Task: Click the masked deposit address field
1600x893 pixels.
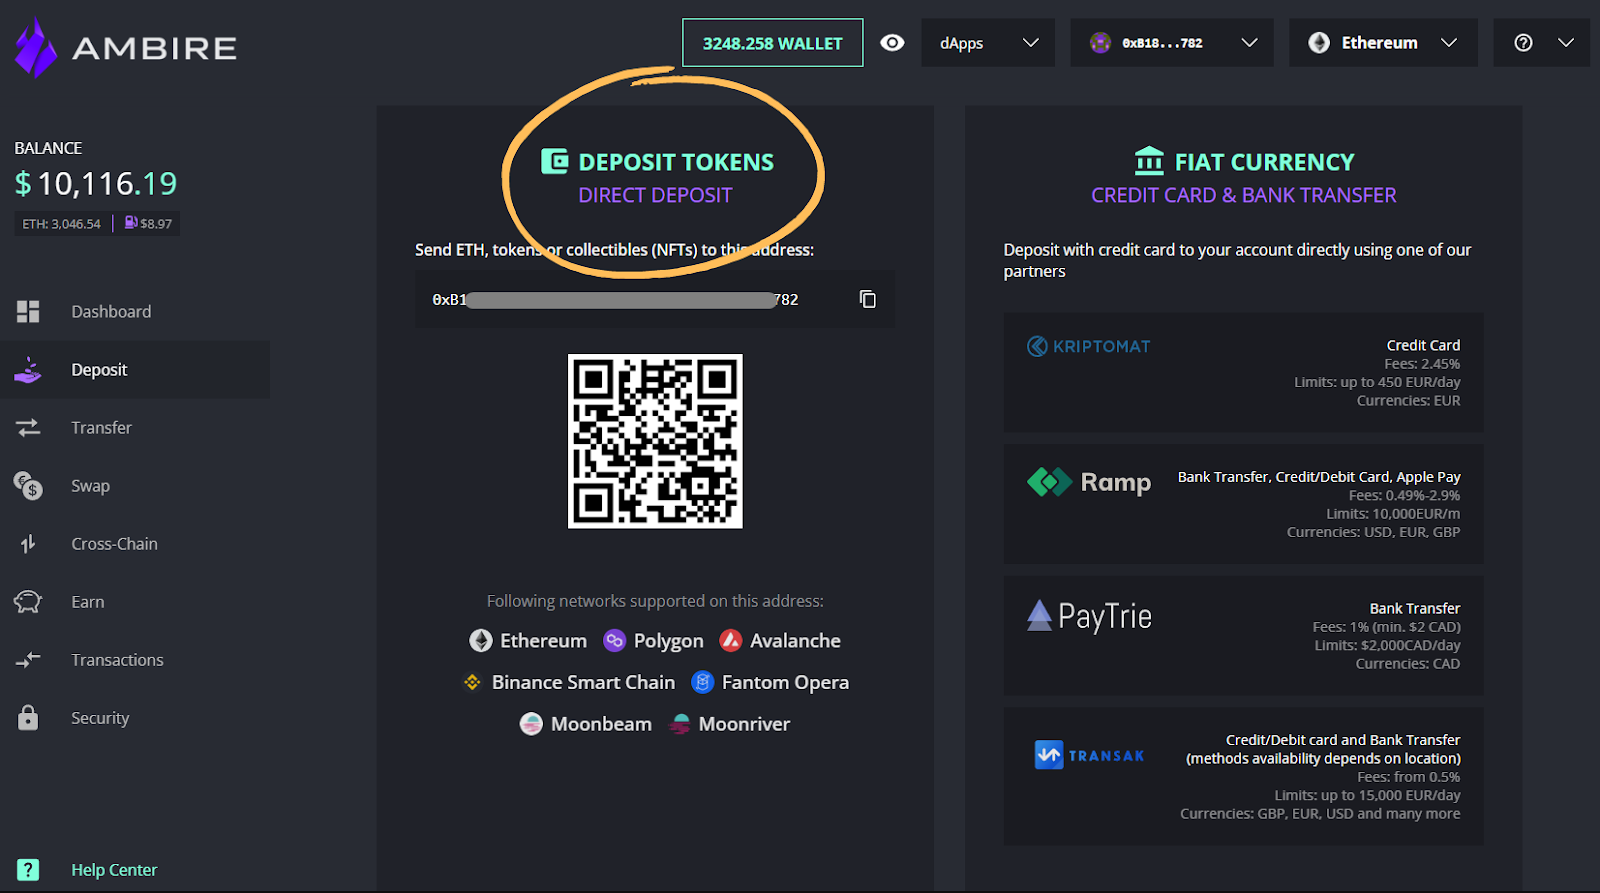Action: pyautogui.click(x=655, y=299)
